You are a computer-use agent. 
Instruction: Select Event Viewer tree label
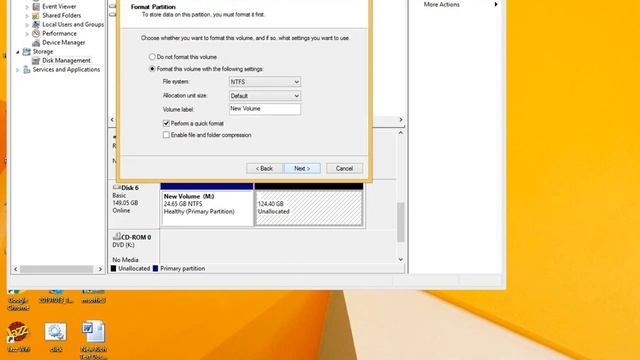coord(59,7)
